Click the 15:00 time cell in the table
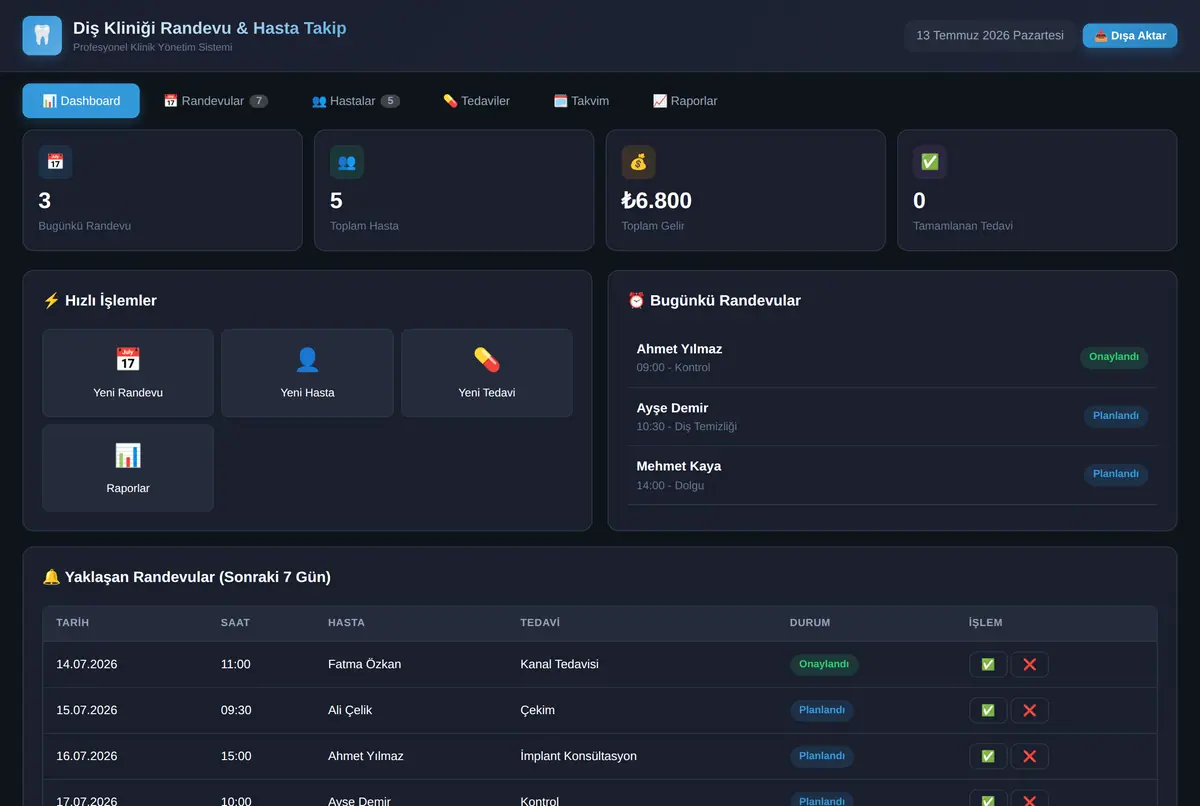This screenshot has width=1200, height=806. (x=236, y=756)
